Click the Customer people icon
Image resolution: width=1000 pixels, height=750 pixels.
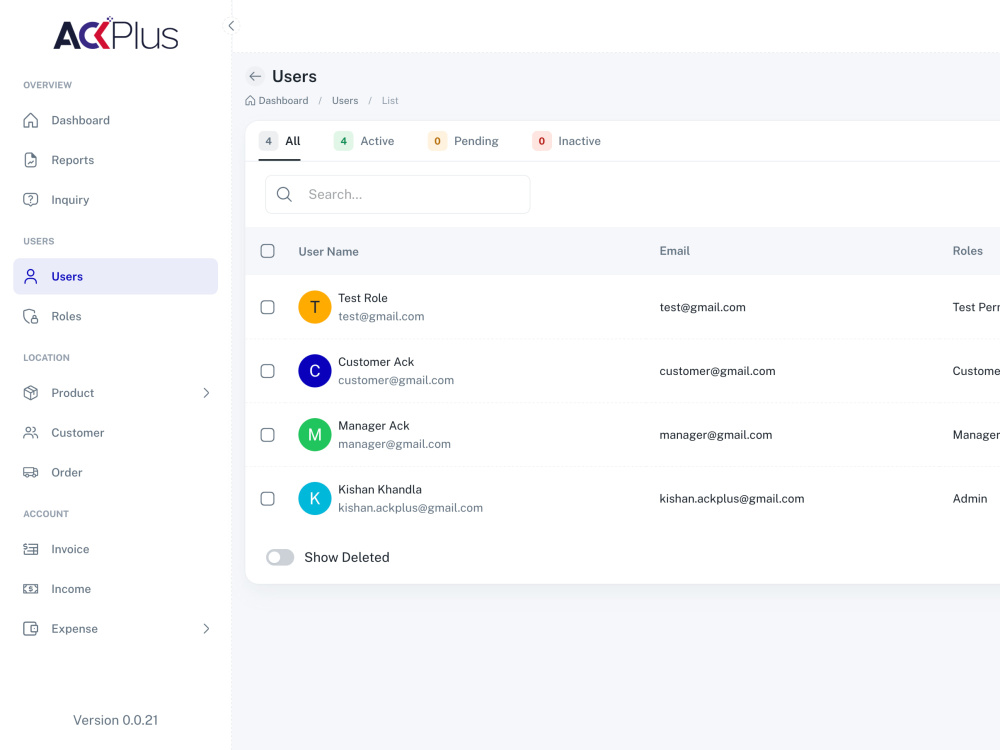coord(31,432)
